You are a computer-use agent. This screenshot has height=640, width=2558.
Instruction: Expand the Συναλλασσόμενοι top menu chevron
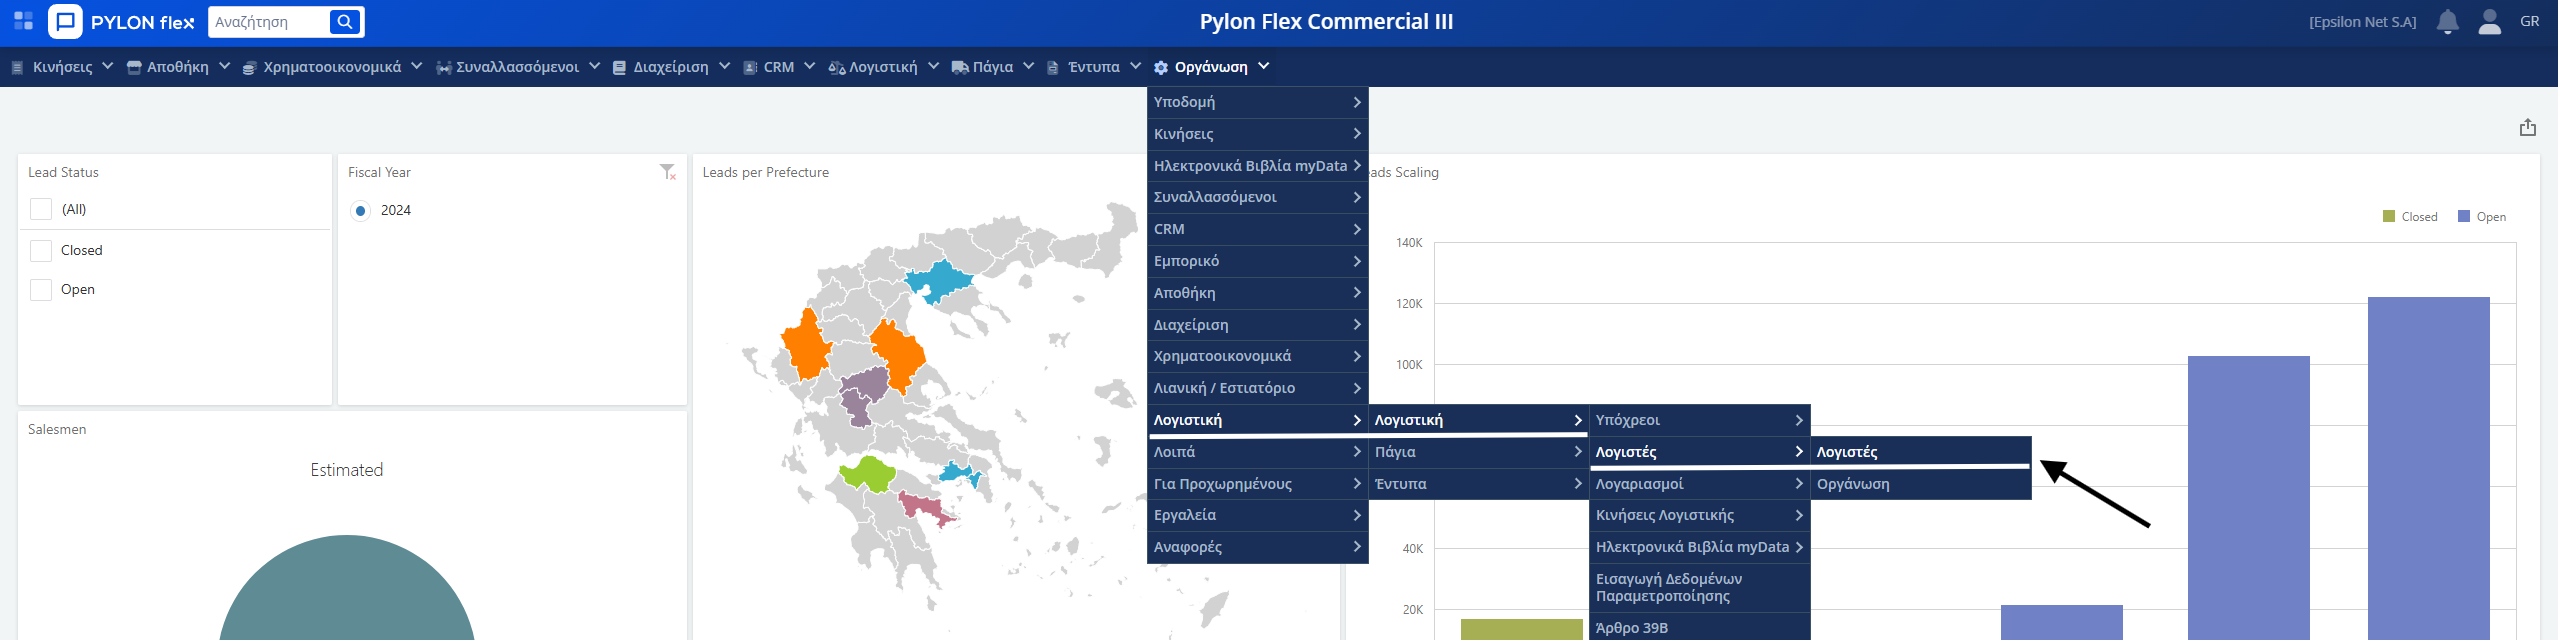(x=595, y=66)
